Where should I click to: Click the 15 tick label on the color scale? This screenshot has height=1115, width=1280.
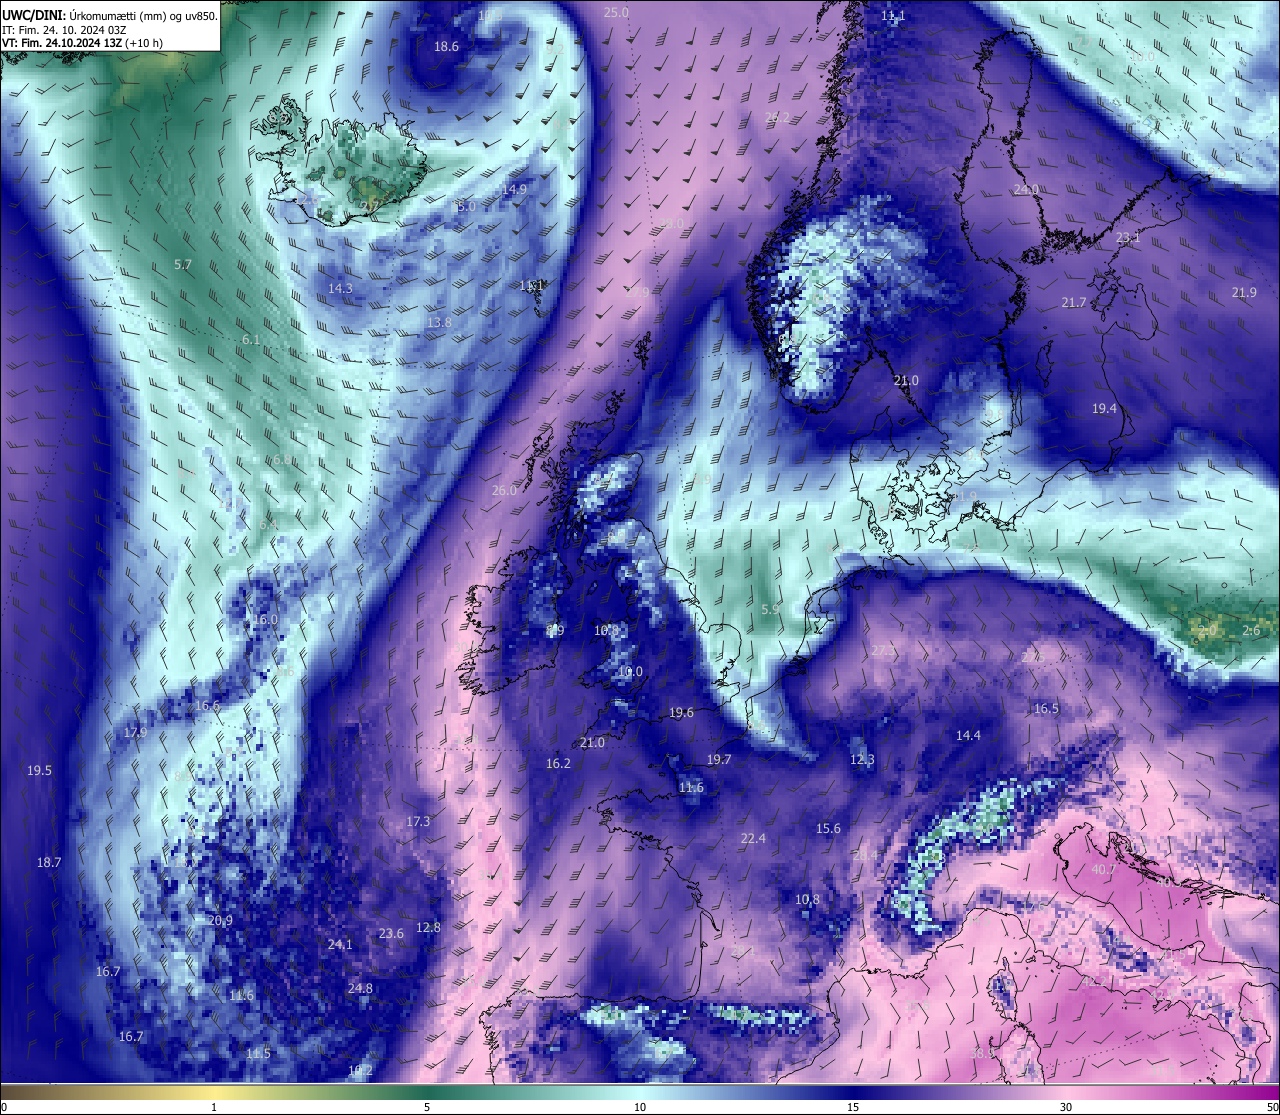pos(853,1107)
